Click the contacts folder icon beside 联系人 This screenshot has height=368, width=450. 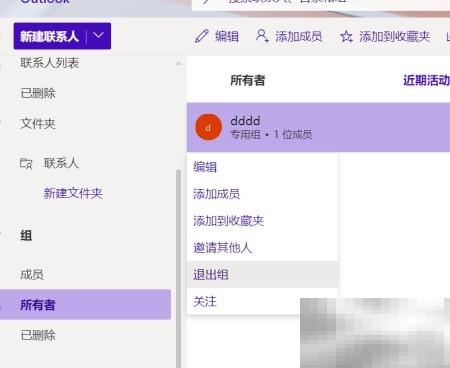pyautogui.click(x=26, y=164)
